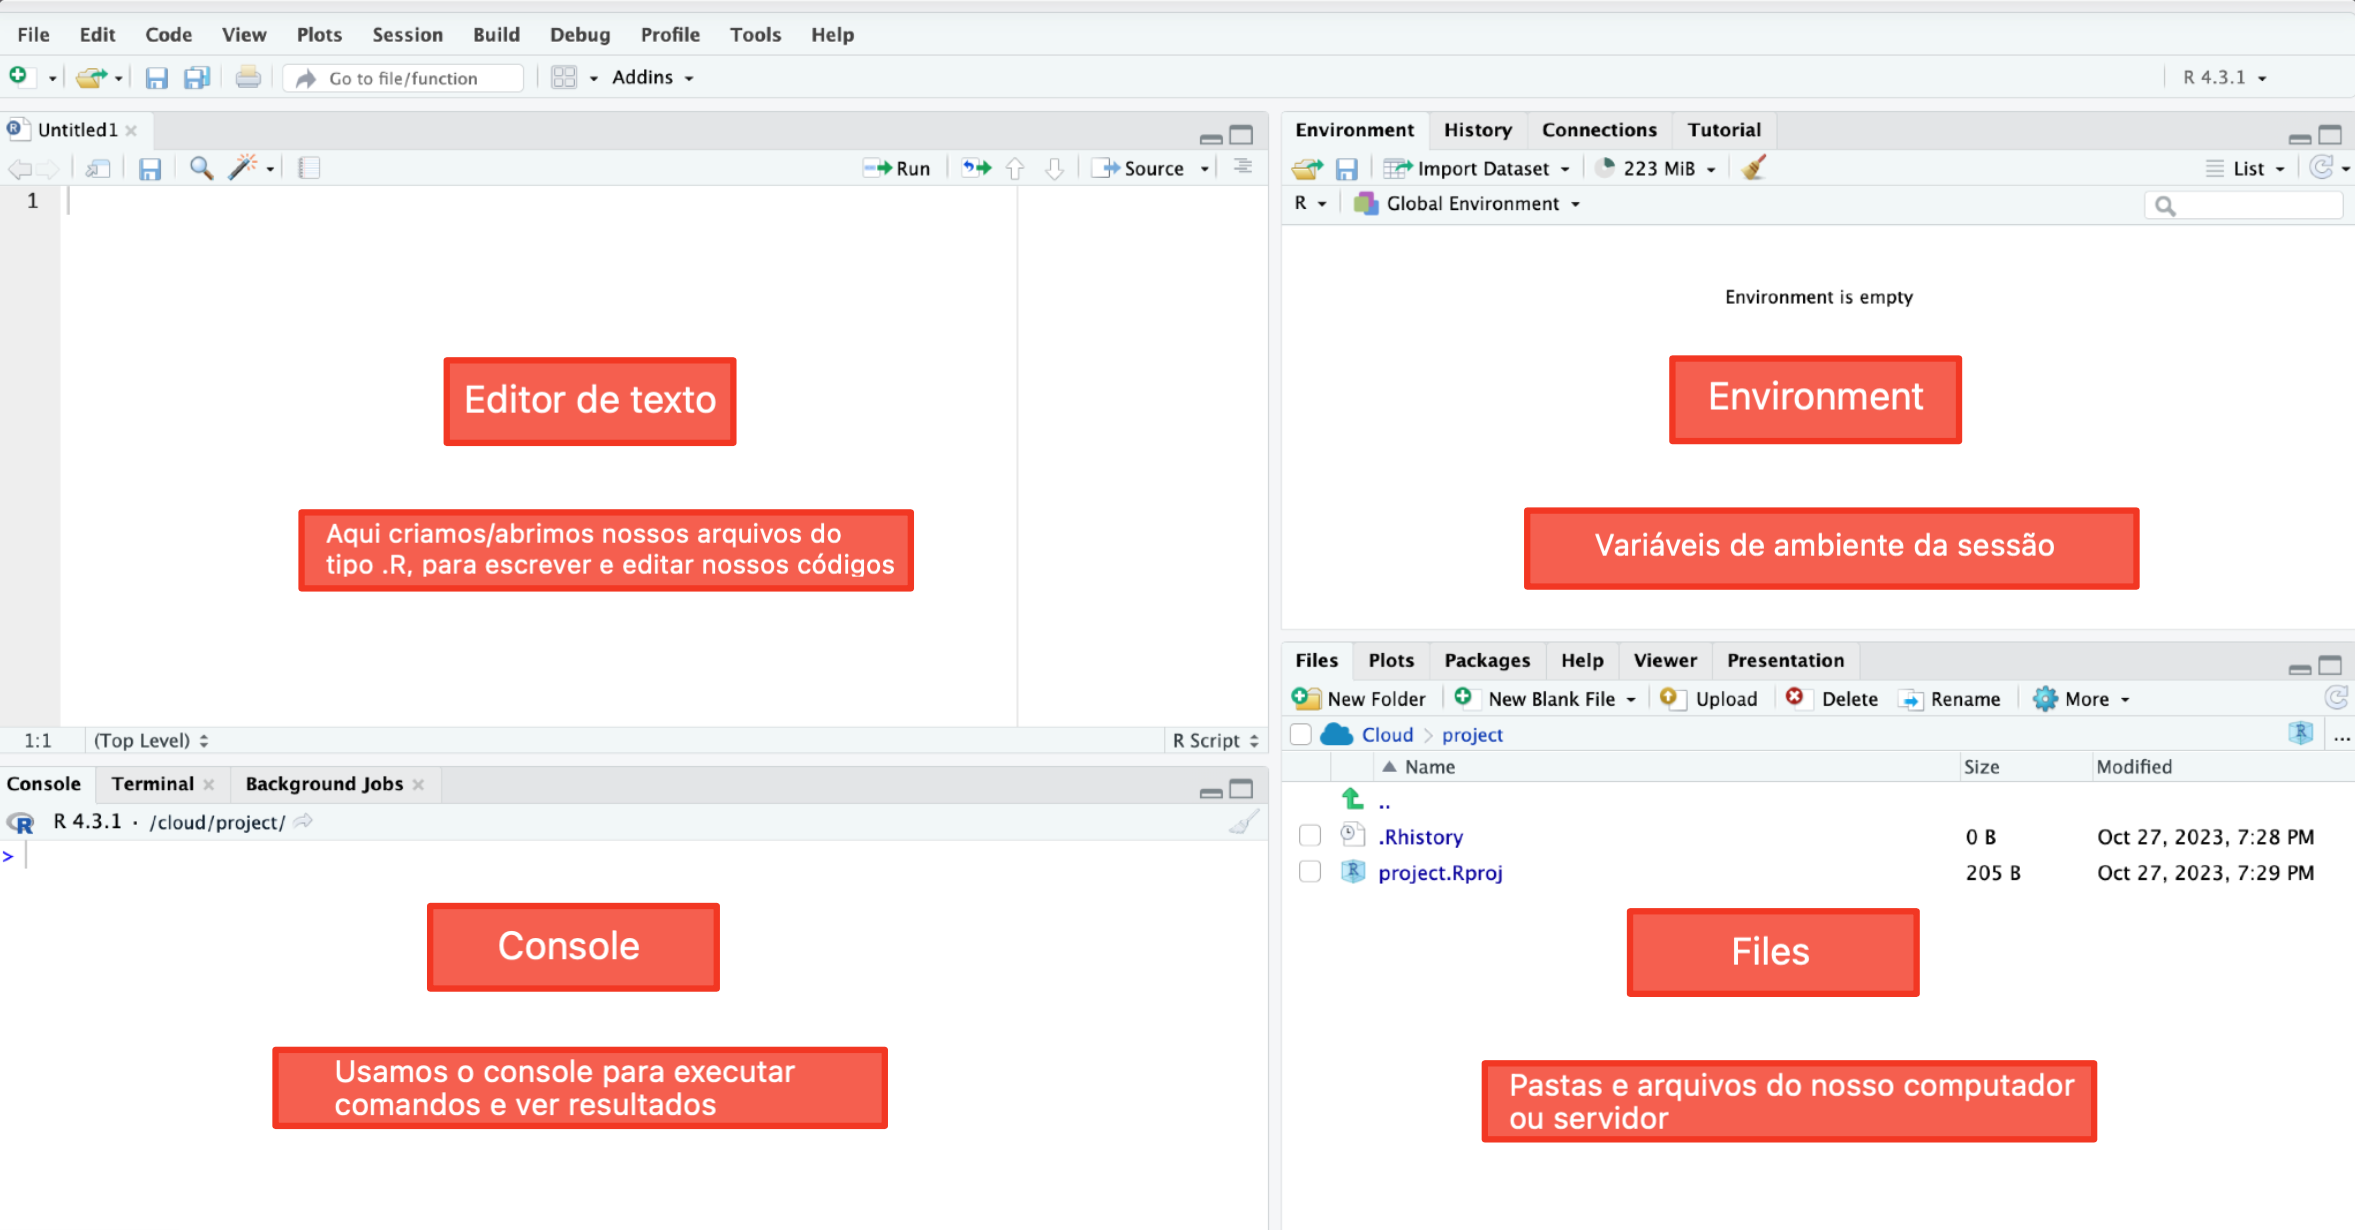The image size is (2355, 1230).
Task: Click the re-run previous code icon
Action: 976,168
